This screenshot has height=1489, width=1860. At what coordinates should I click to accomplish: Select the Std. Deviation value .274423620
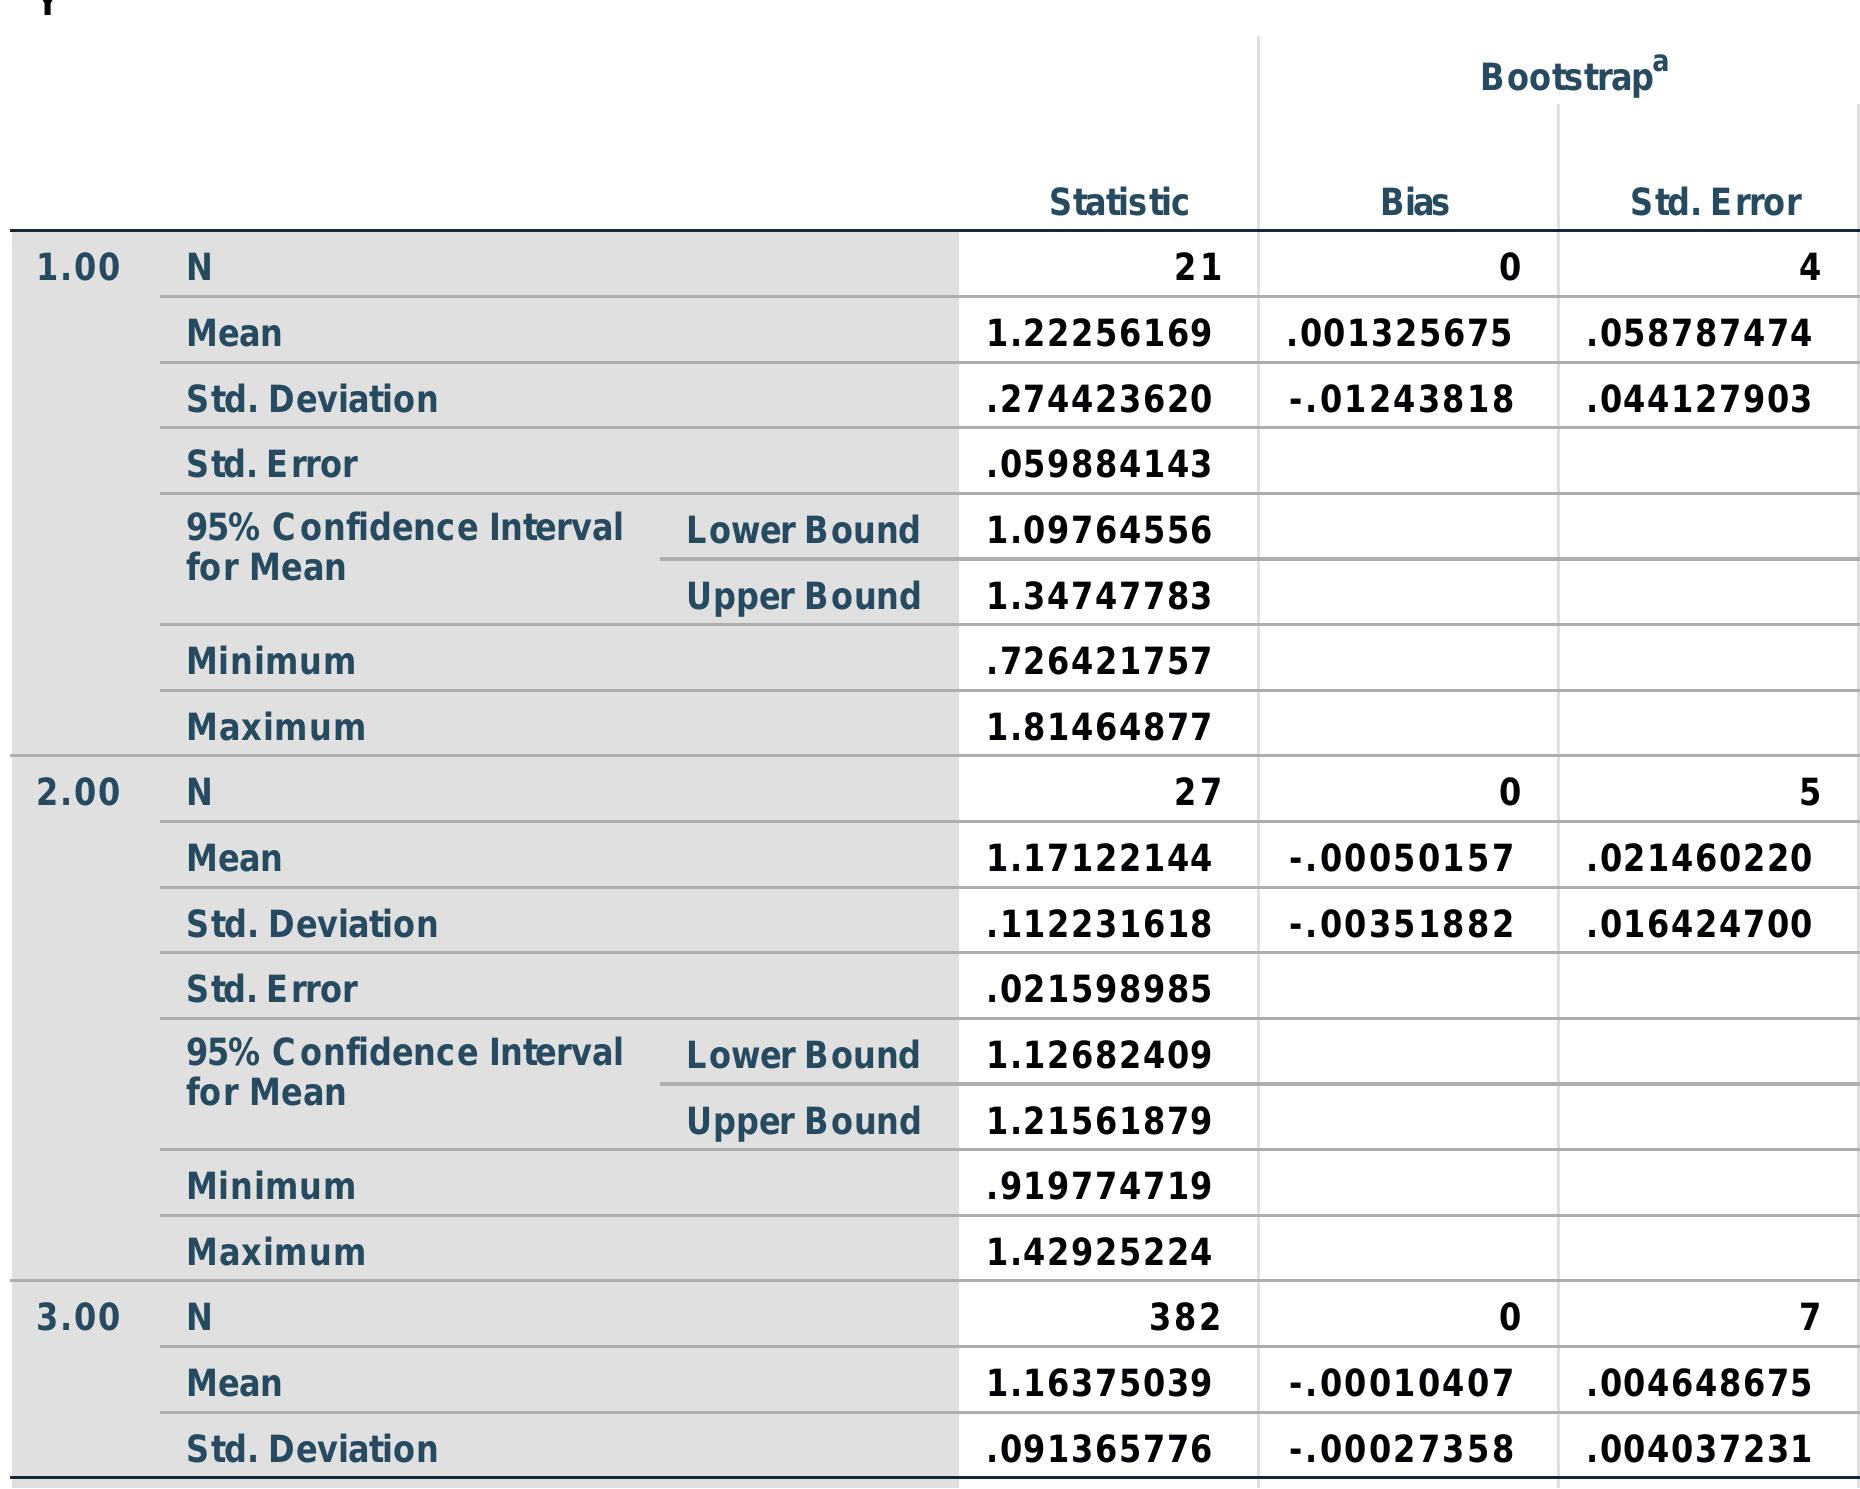[x=1098, y=400]
